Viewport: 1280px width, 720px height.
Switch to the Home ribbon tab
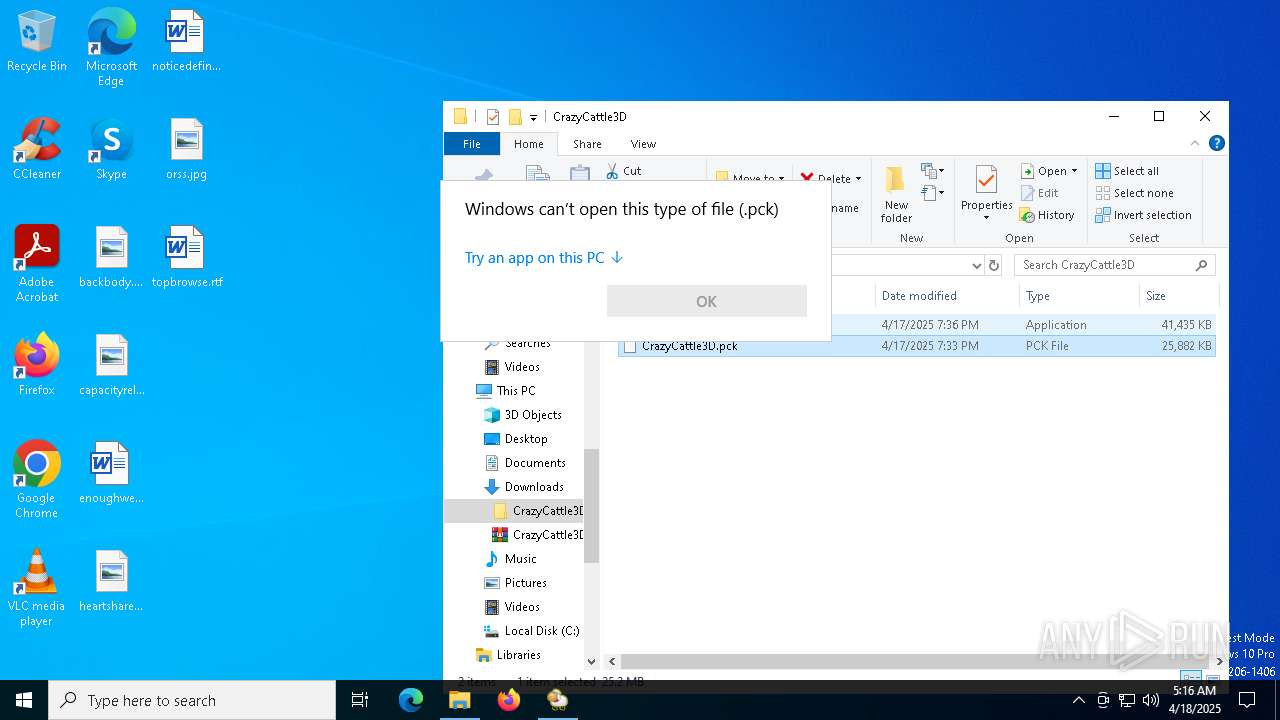[529, 144]
